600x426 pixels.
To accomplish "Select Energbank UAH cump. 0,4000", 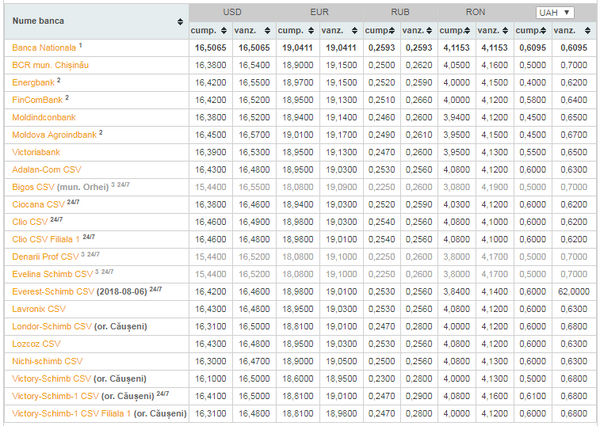I will (x=533, y=83).
